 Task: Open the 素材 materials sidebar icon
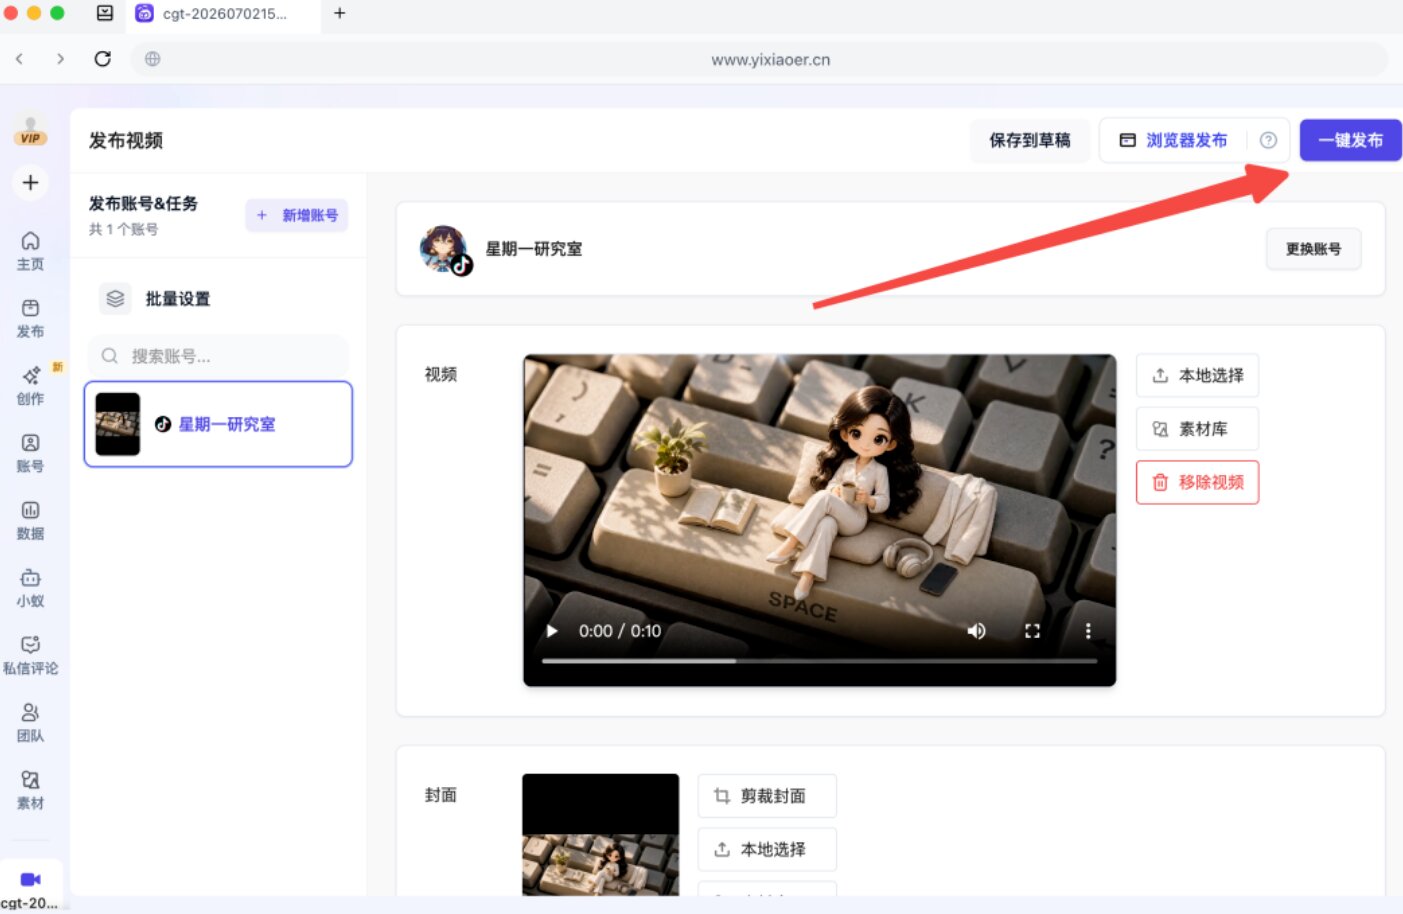point(30,789)
